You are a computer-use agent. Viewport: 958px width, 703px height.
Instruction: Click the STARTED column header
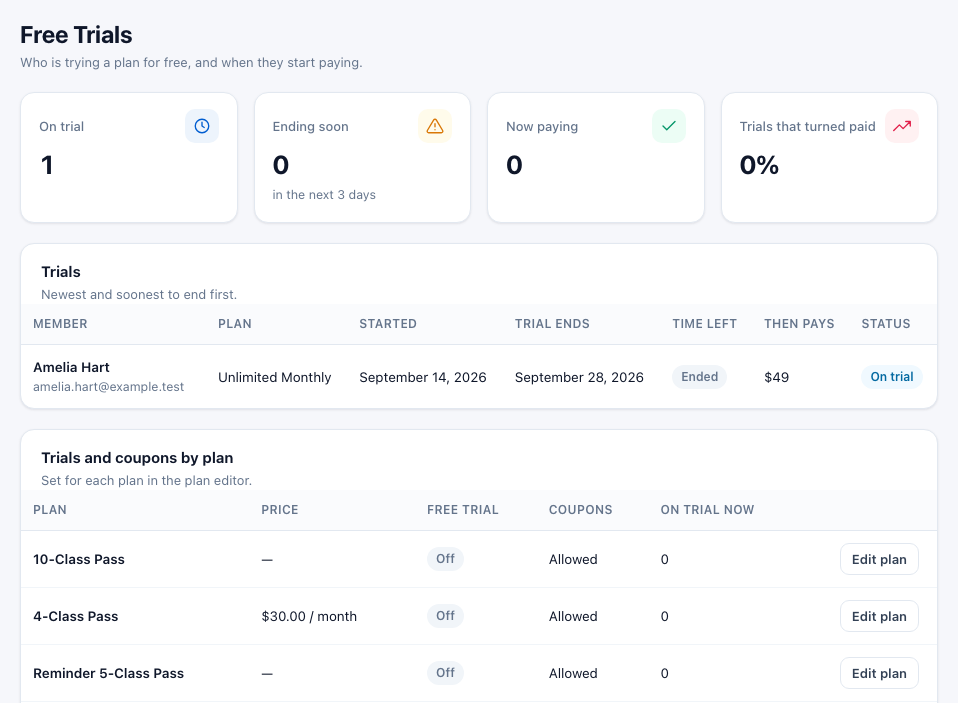click(387, 324)
